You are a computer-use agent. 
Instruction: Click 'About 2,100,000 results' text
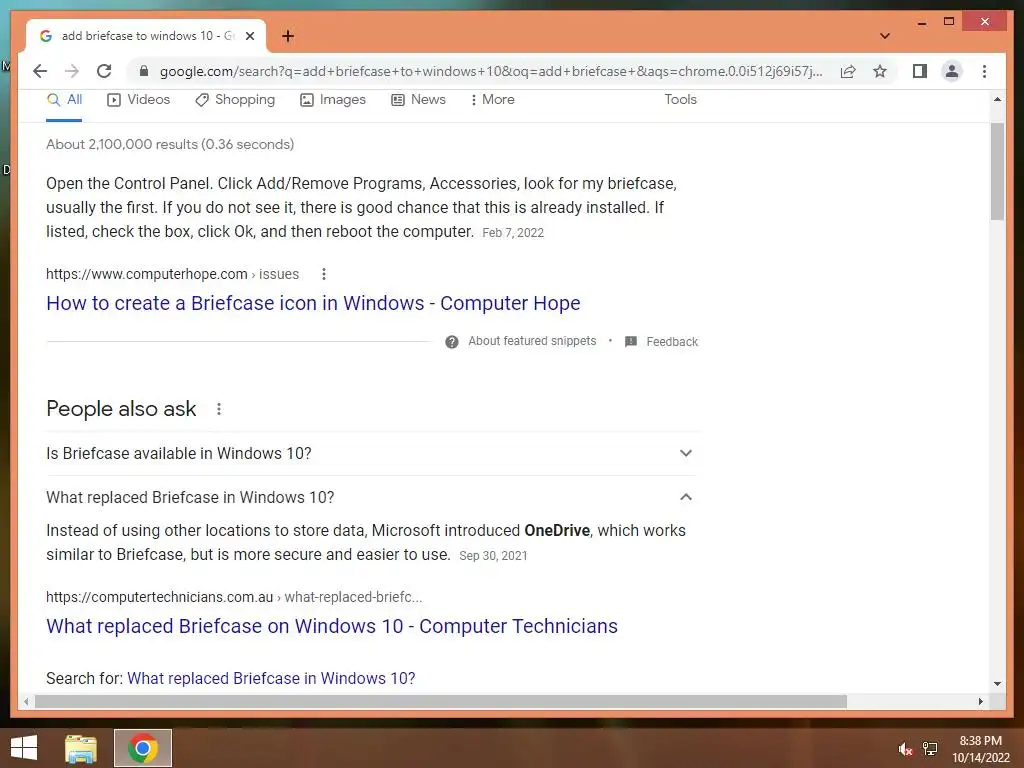tap(170, 144)
